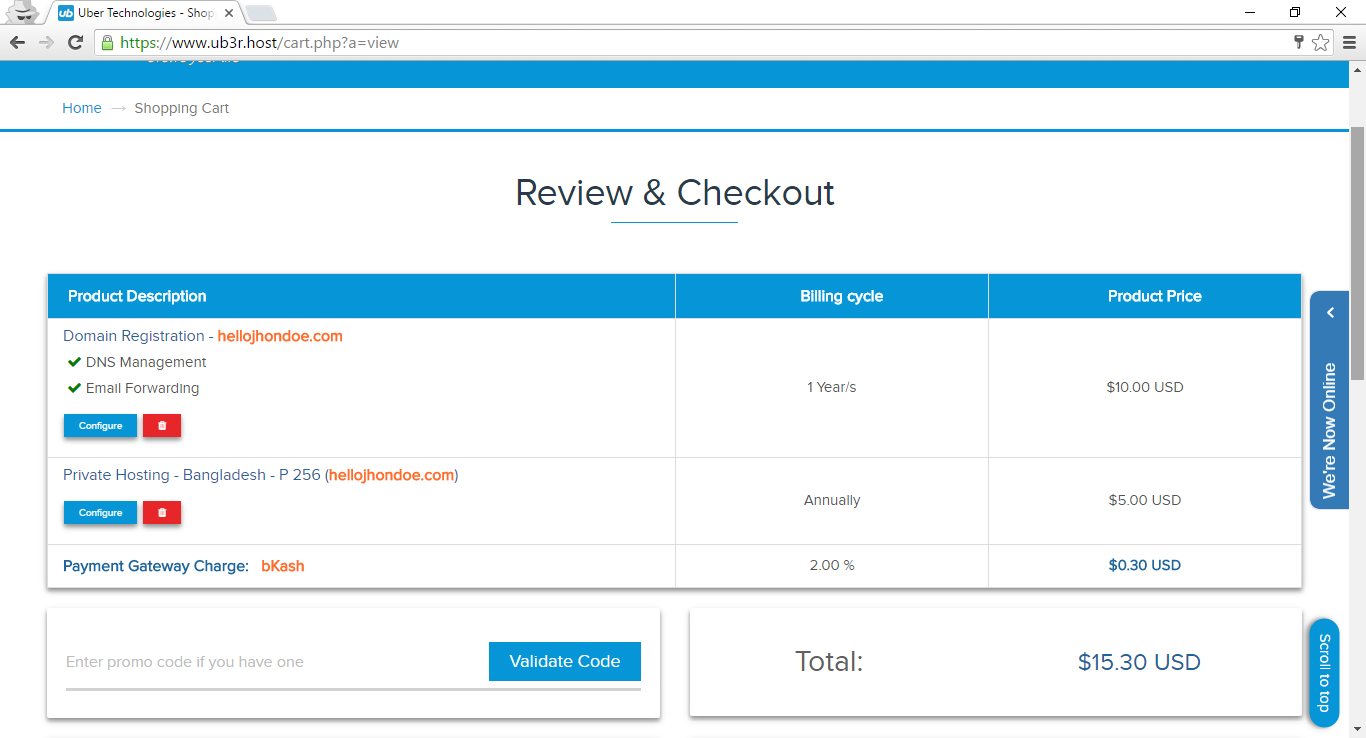The height and width of the screenshot is (738, 1366).
Task: Click the page vertical scrollbar thumb
Action: pos(1357,253)
